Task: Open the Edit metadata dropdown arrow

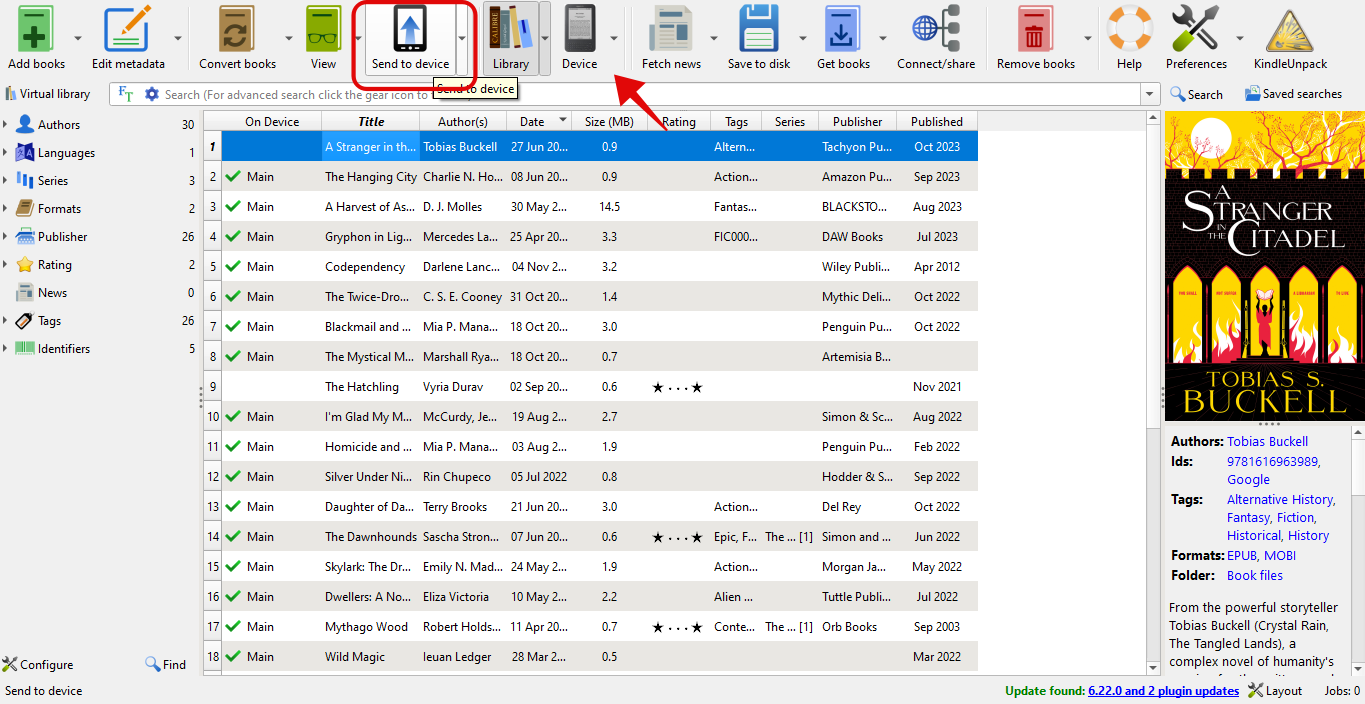Action: click(x=178, y=38)
